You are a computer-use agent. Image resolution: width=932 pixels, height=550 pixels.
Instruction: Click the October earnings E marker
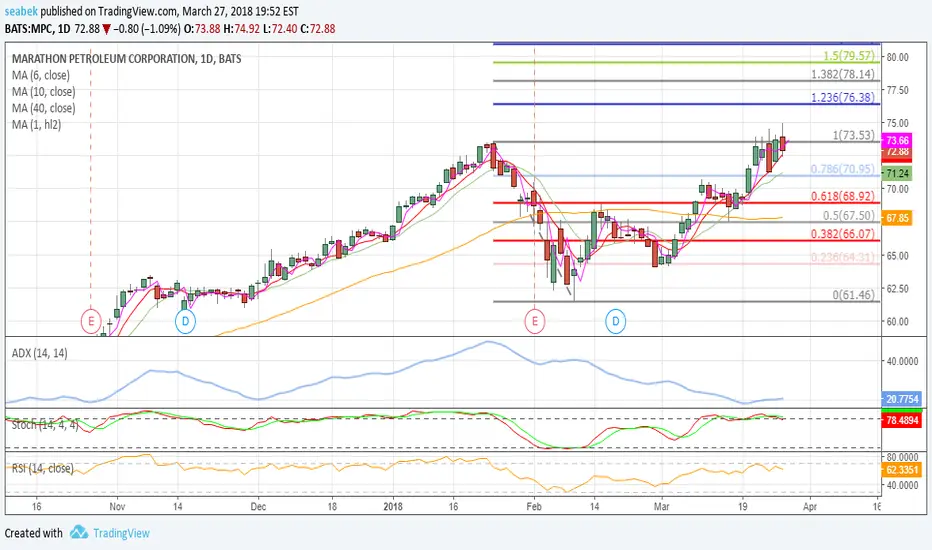tap(91, 322)
